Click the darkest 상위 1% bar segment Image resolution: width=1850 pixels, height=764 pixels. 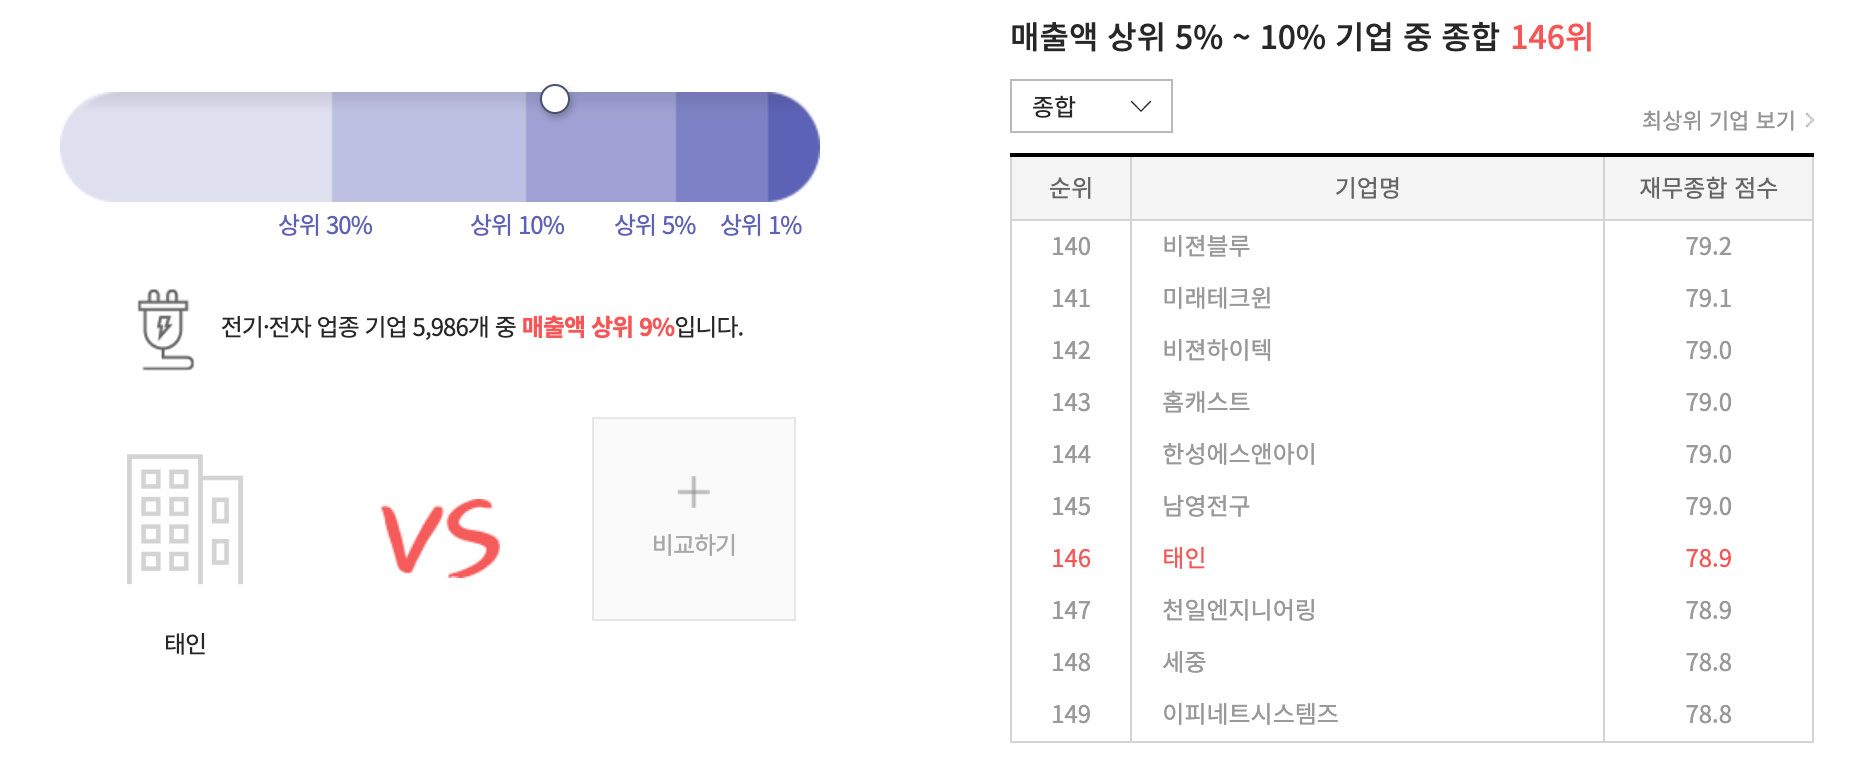click(x=793, y=147)
